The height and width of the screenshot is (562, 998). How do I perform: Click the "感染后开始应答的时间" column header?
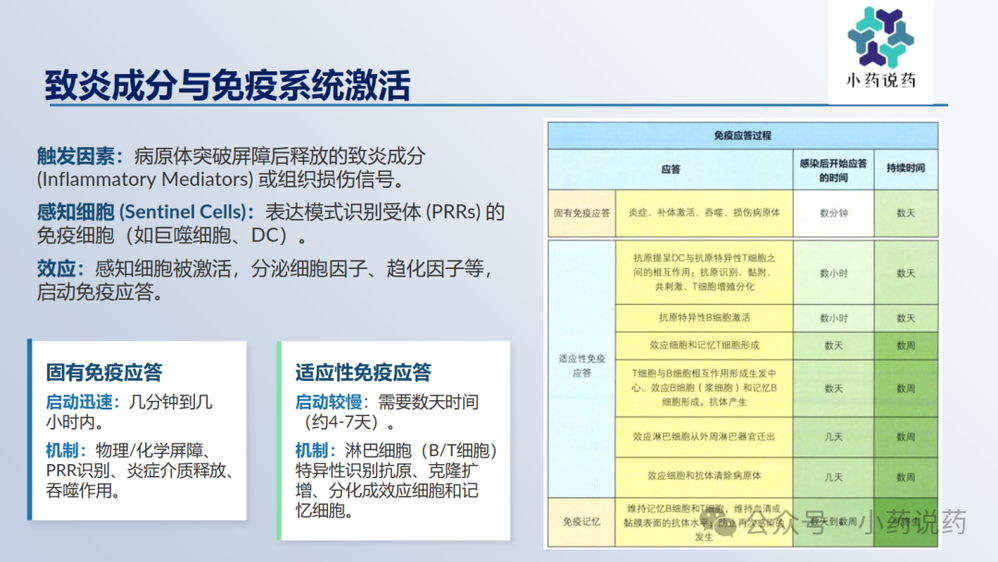833,170
